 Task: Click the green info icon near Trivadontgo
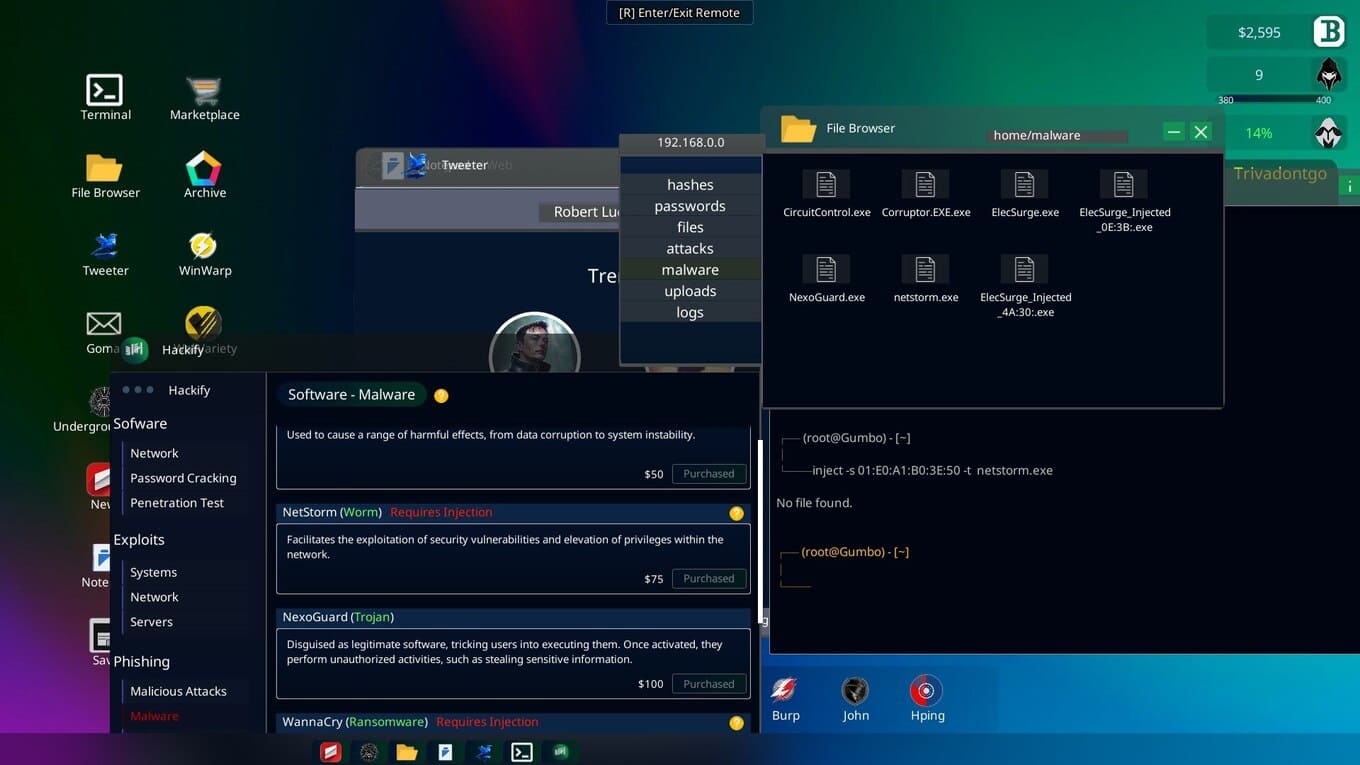click(x=1350, y=187)
